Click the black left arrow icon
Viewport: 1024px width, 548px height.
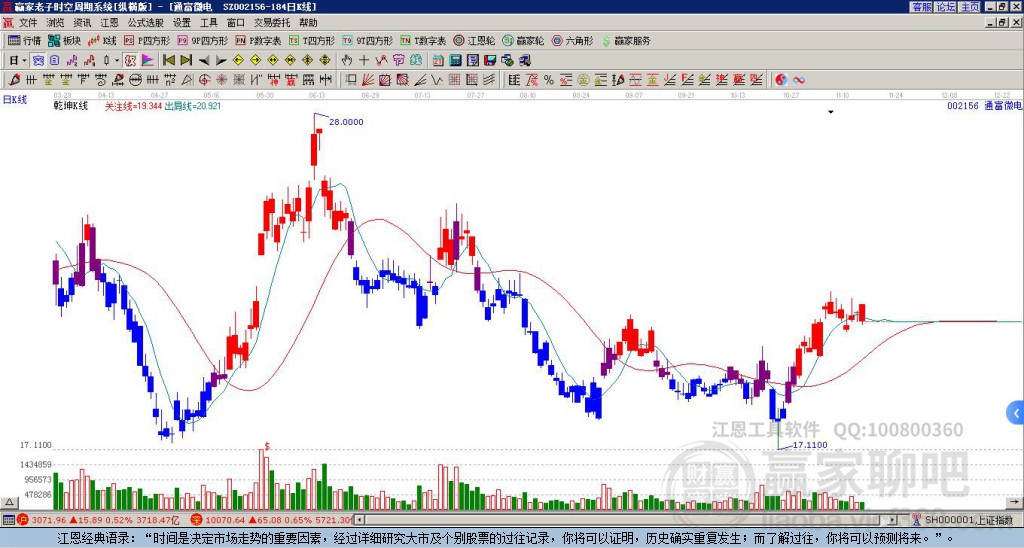[204, 61]
